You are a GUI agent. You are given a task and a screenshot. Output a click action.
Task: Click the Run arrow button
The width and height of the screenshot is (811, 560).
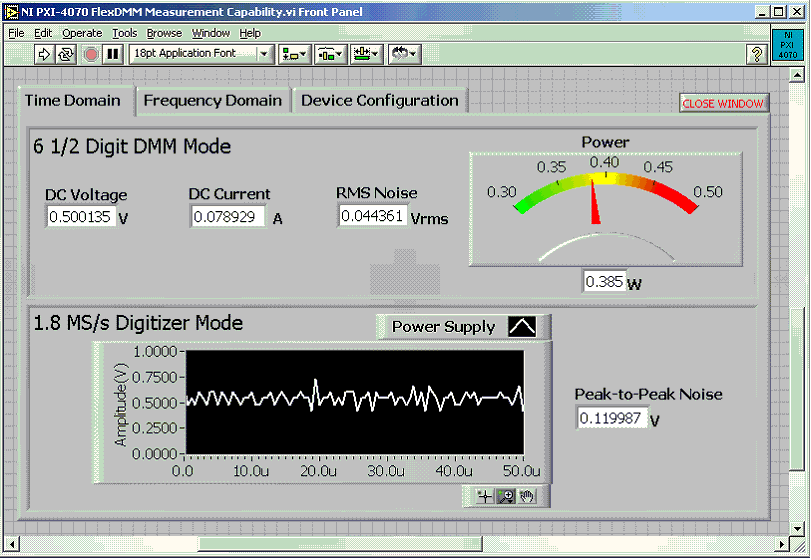[x=45, y=54]
